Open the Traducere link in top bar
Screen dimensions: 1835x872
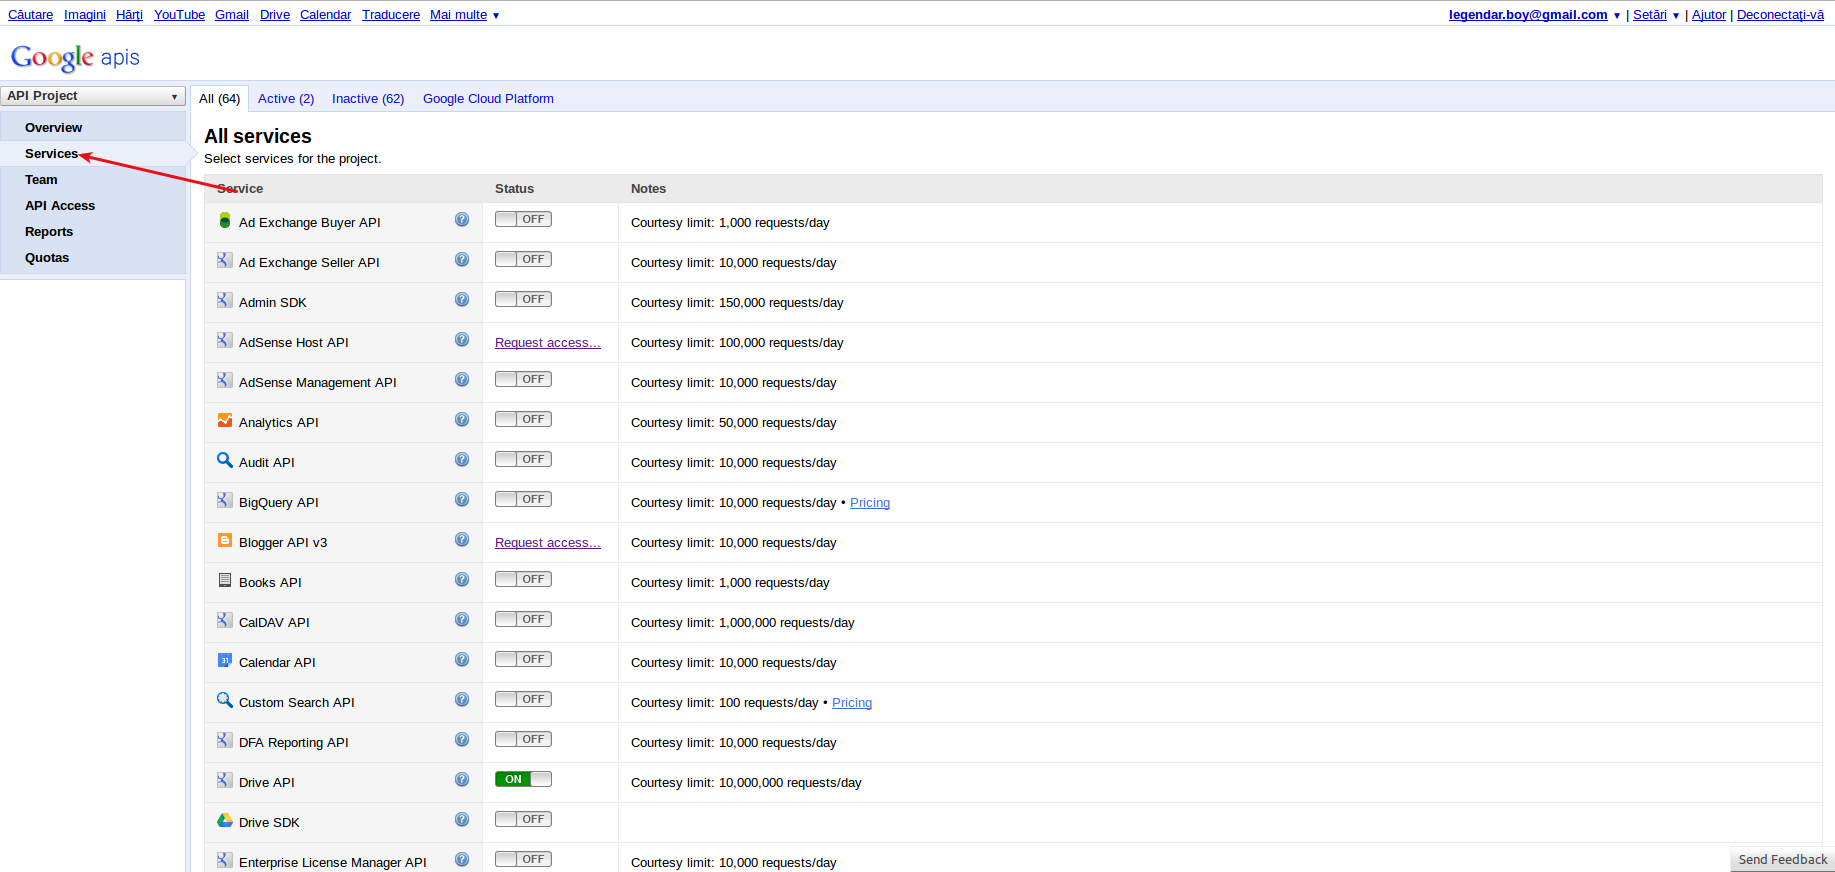tap(391, 15)
